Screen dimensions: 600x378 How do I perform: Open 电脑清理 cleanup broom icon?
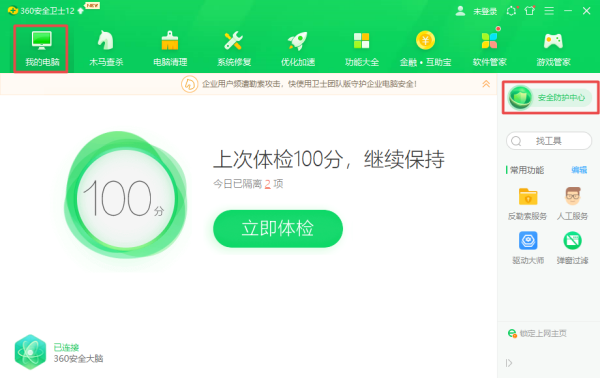[170, 41]
